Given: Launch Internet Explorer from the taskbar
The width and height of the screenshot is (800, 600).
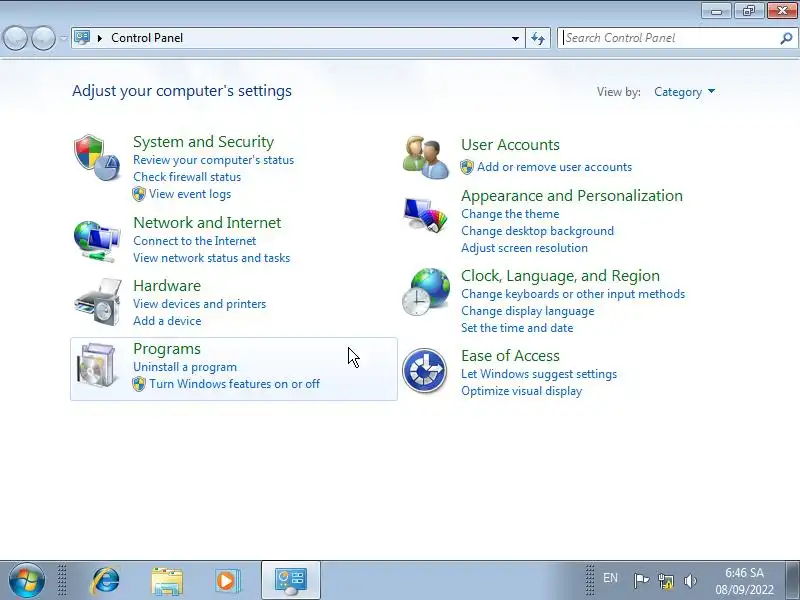Looking at the screenshot, I should [106, 581].
